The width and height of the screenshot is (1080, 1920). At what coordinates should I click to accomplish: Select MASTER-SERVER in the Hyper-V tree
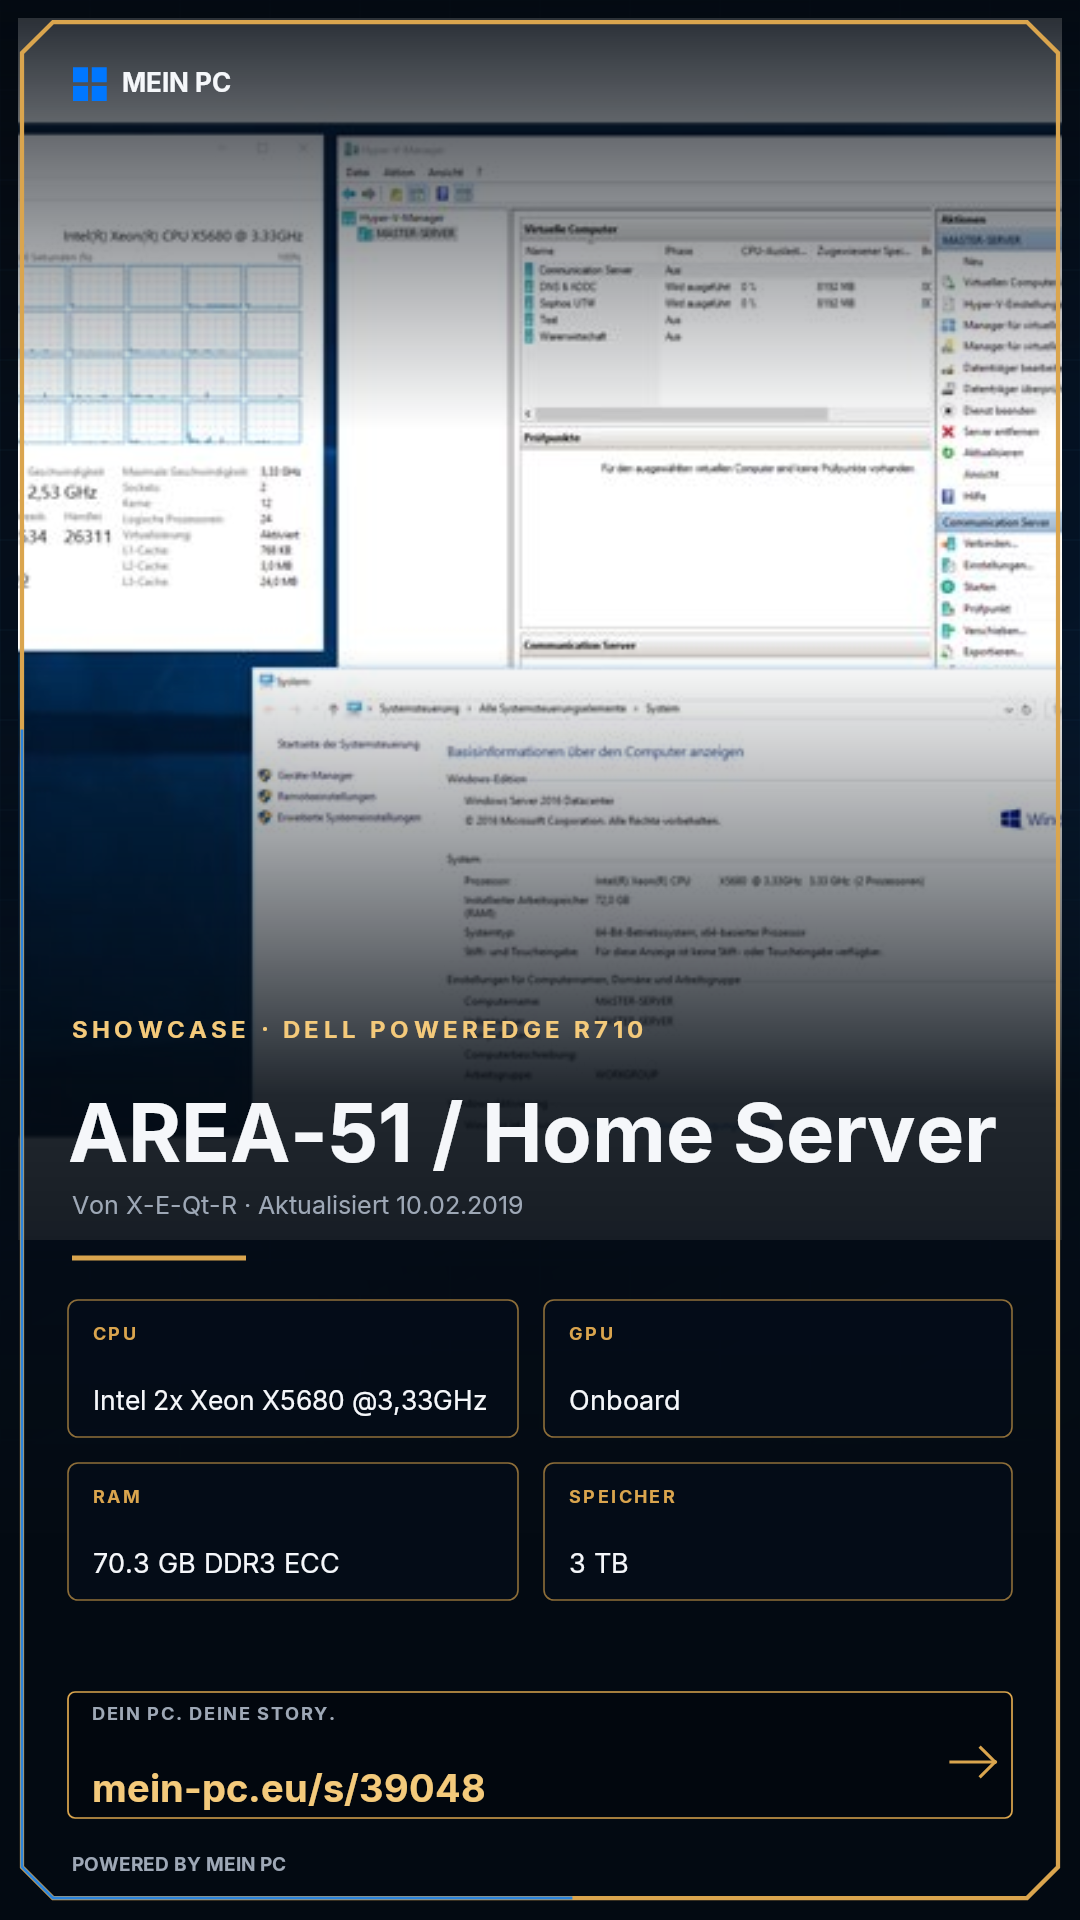tap(407, 234)
